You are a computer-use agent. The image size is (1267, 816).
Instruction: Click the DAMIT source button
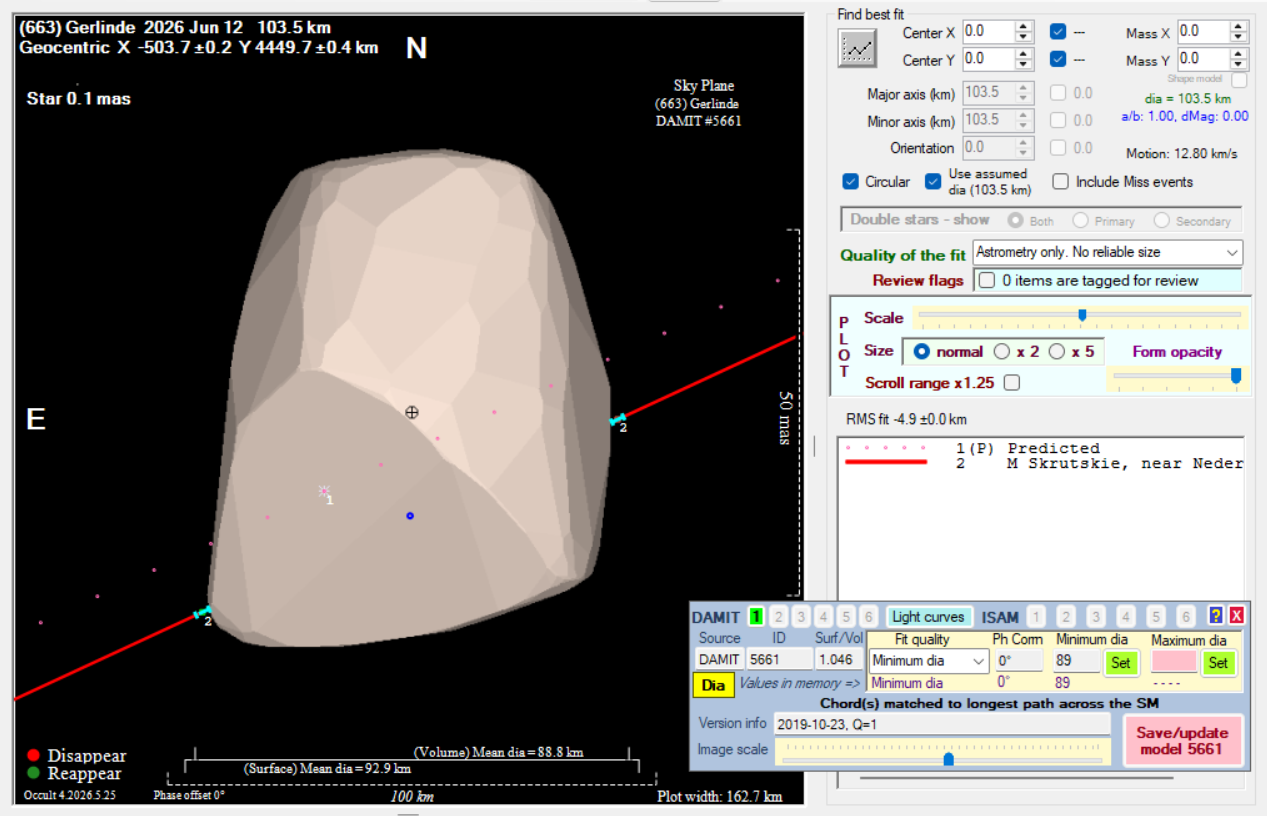pyautogui.click(x=719, y=660)
